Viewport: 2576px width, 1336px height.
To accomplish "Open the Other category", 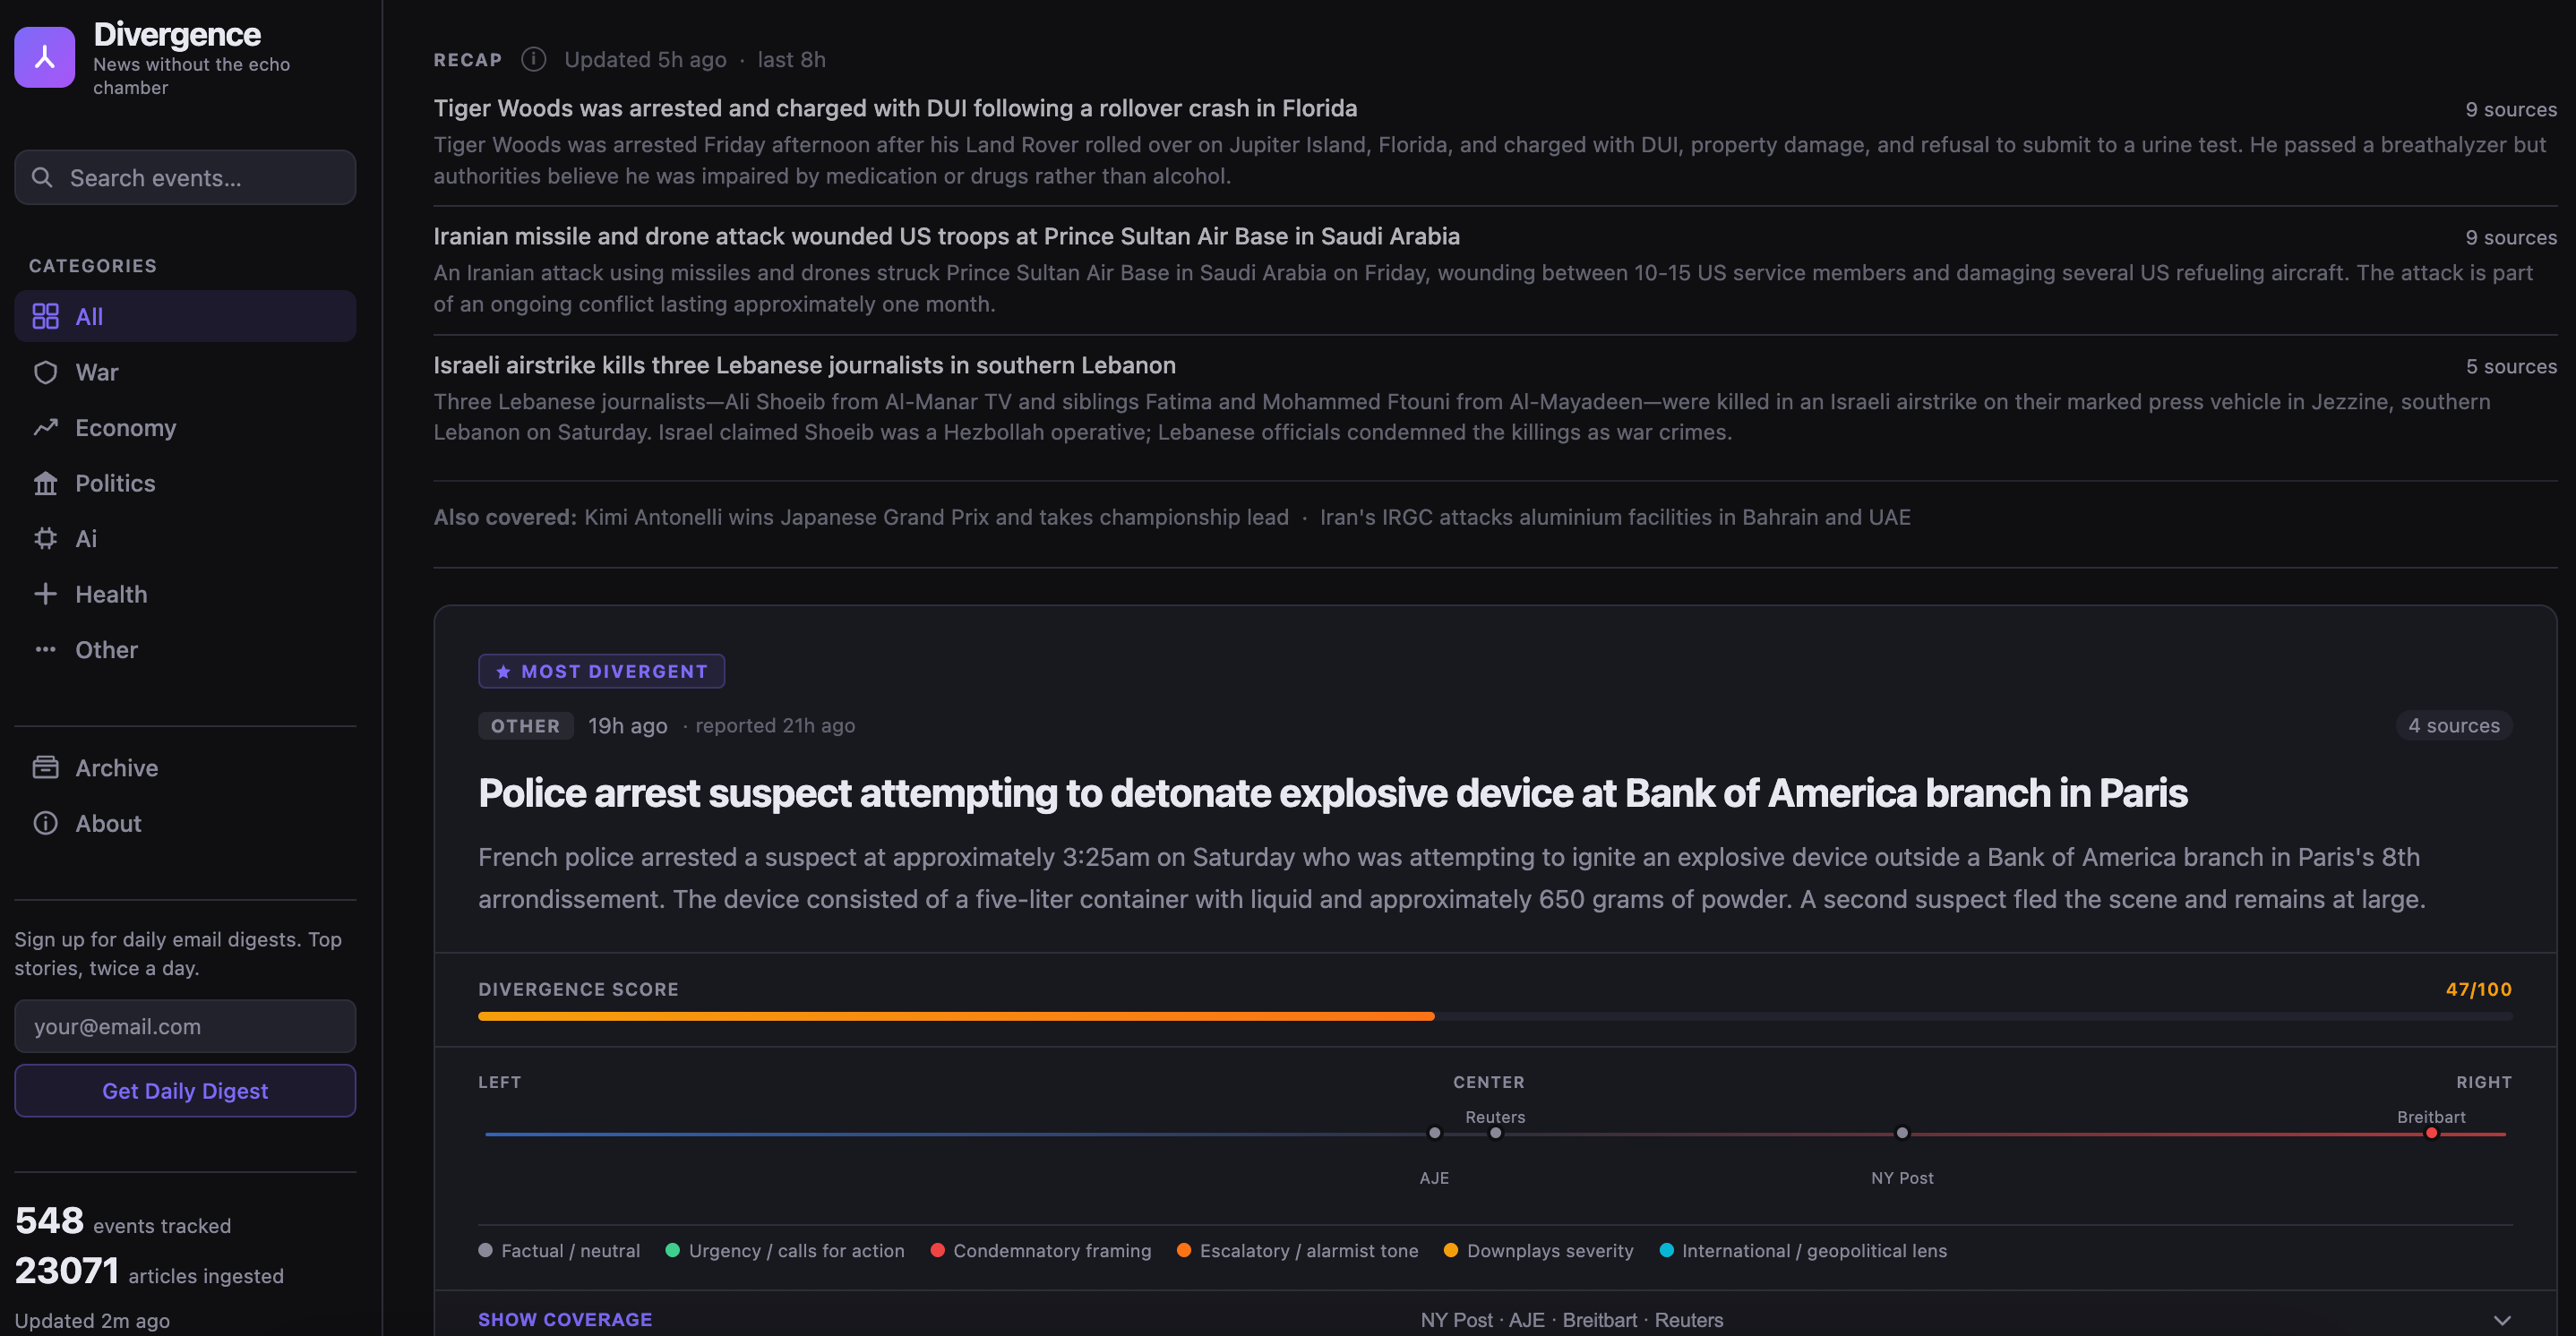I will point(106,650).
